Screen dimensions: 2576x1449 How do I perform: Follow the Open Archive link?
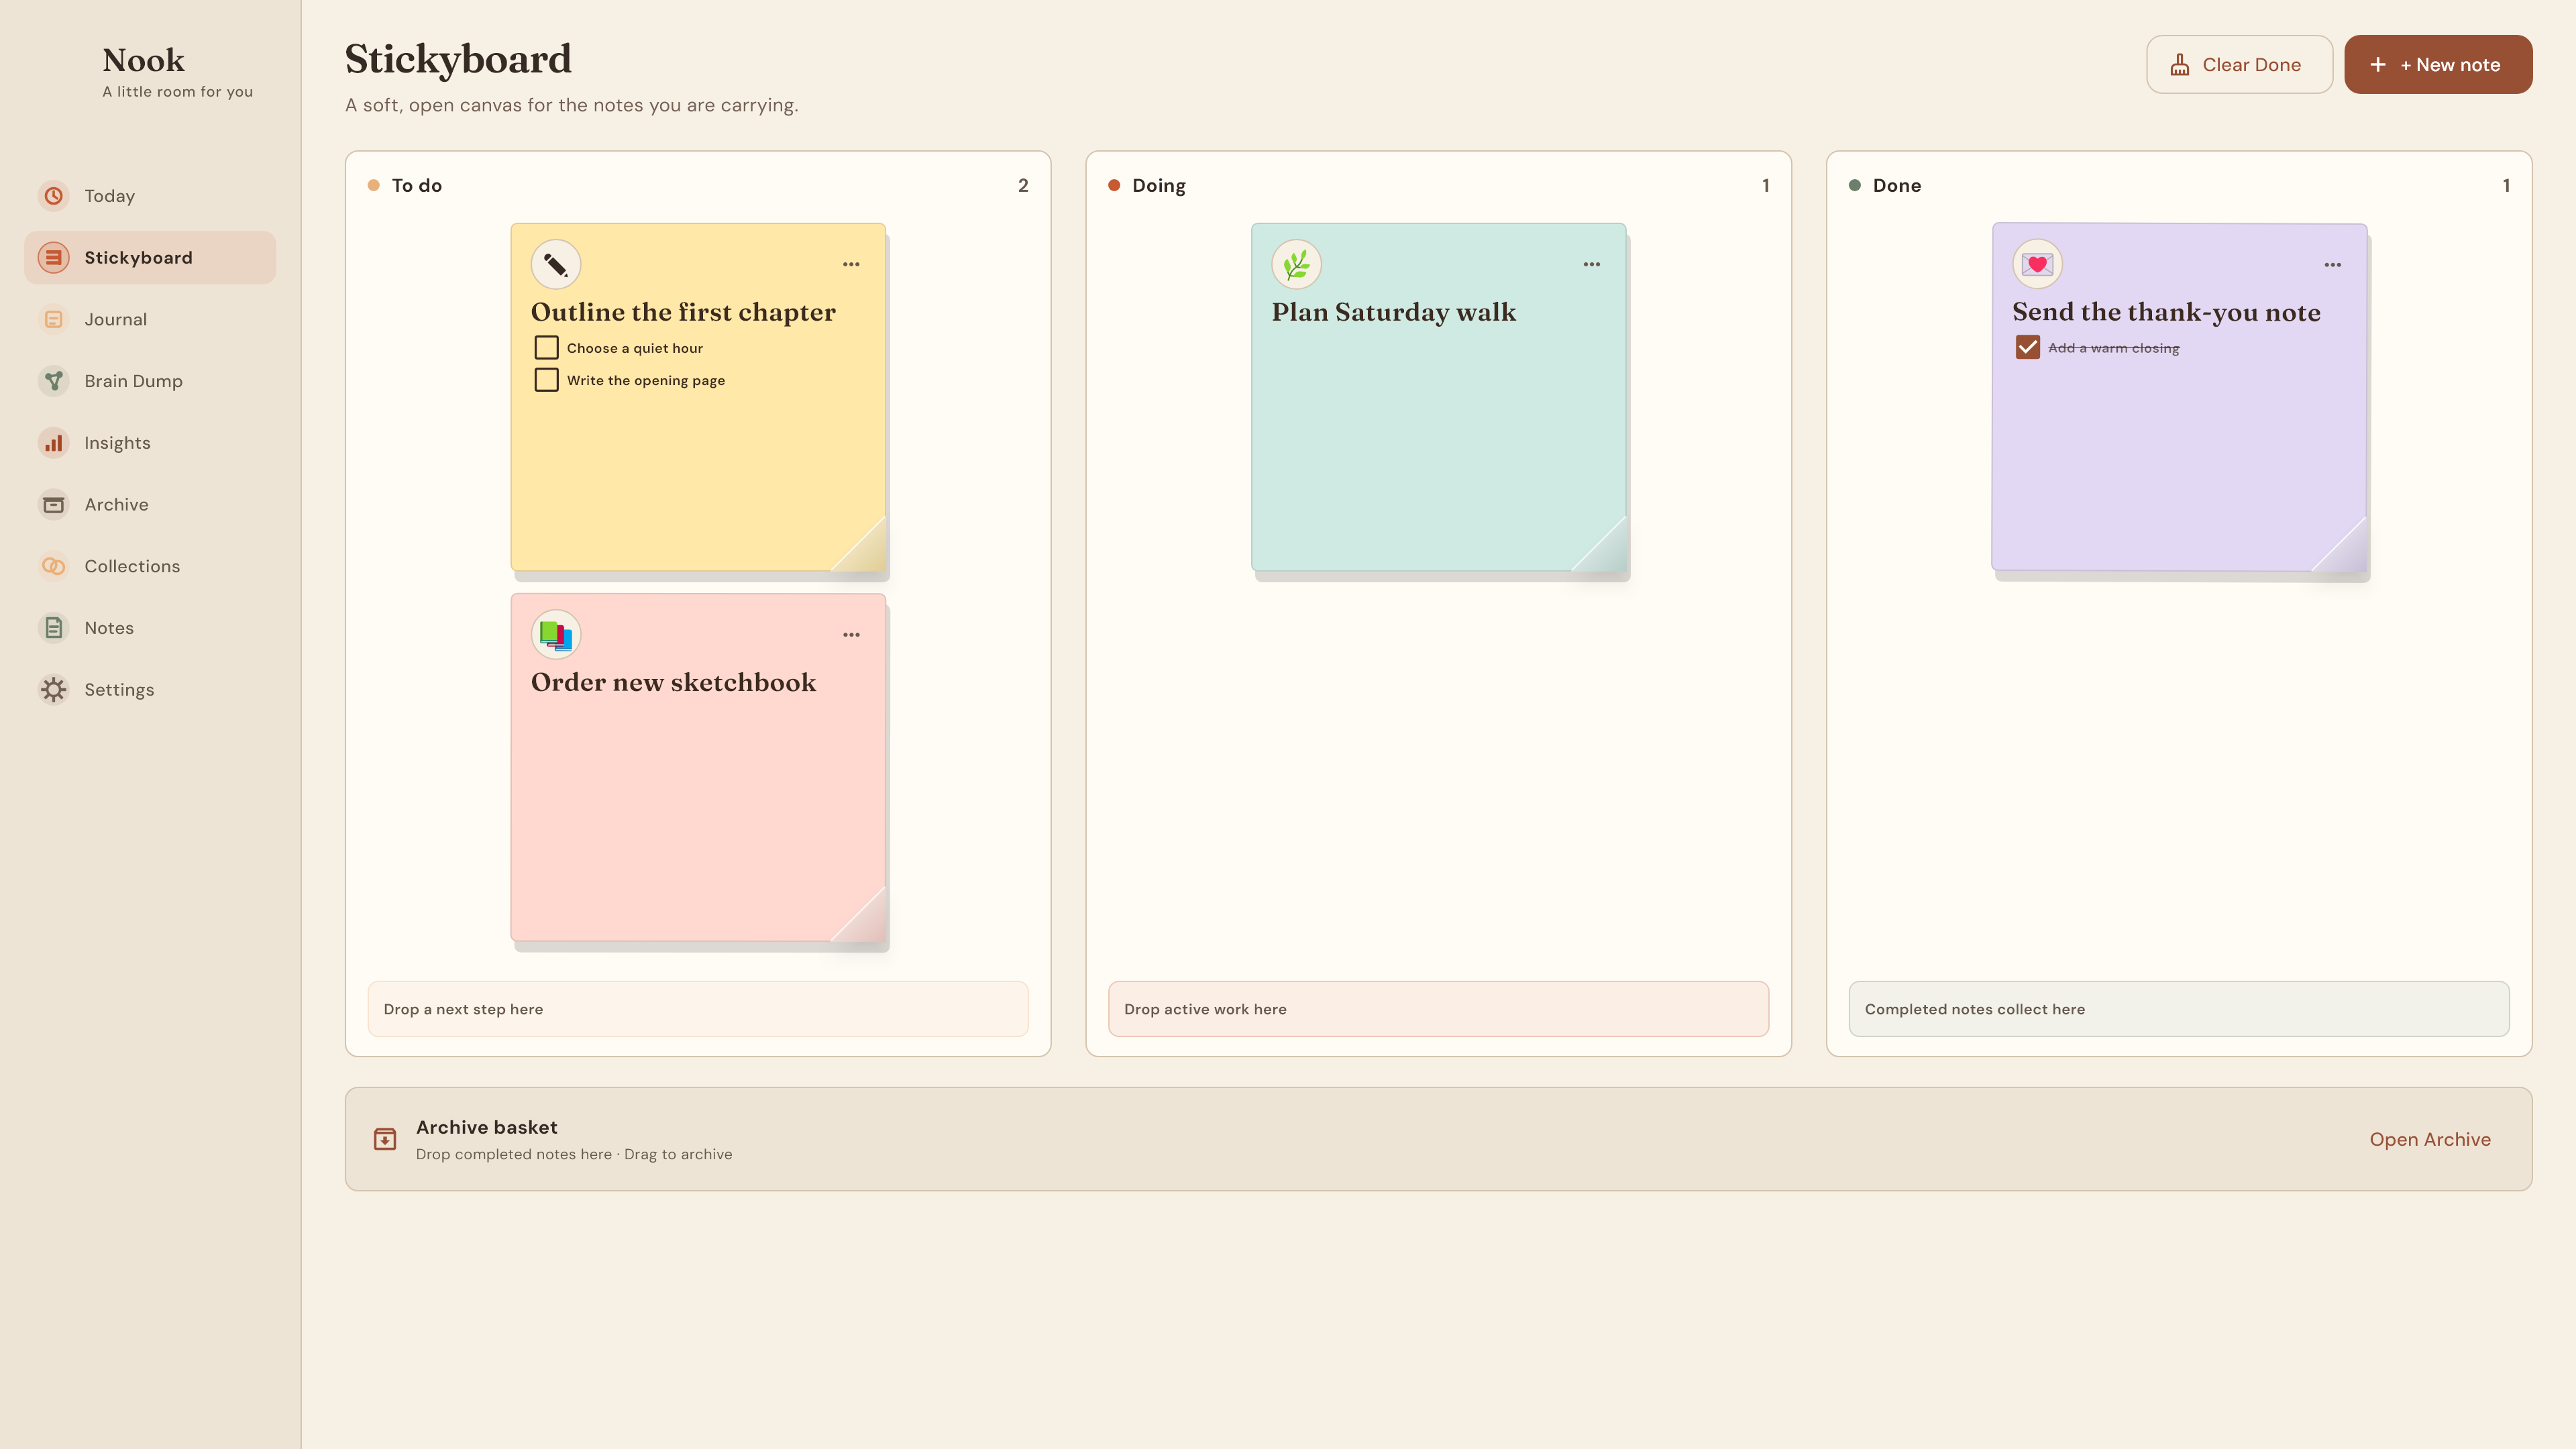2430,1139
